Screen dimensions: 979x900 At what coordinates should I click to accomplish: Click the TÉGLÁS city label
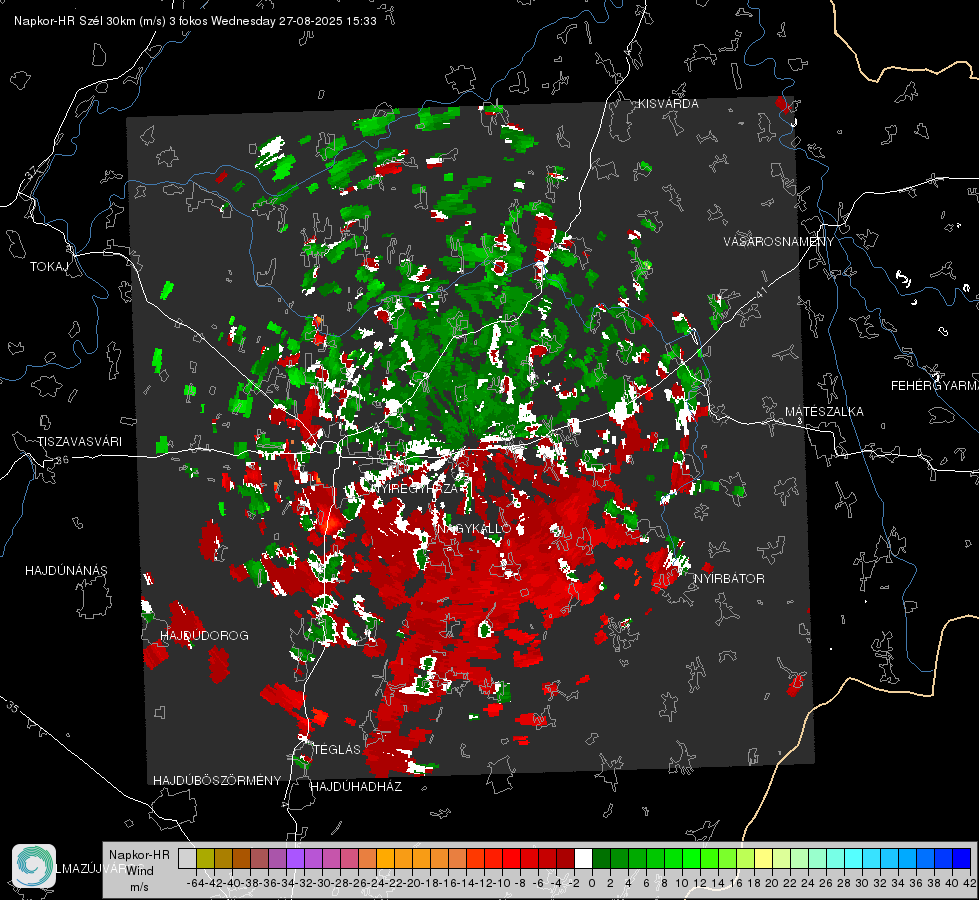pos(337,750)
